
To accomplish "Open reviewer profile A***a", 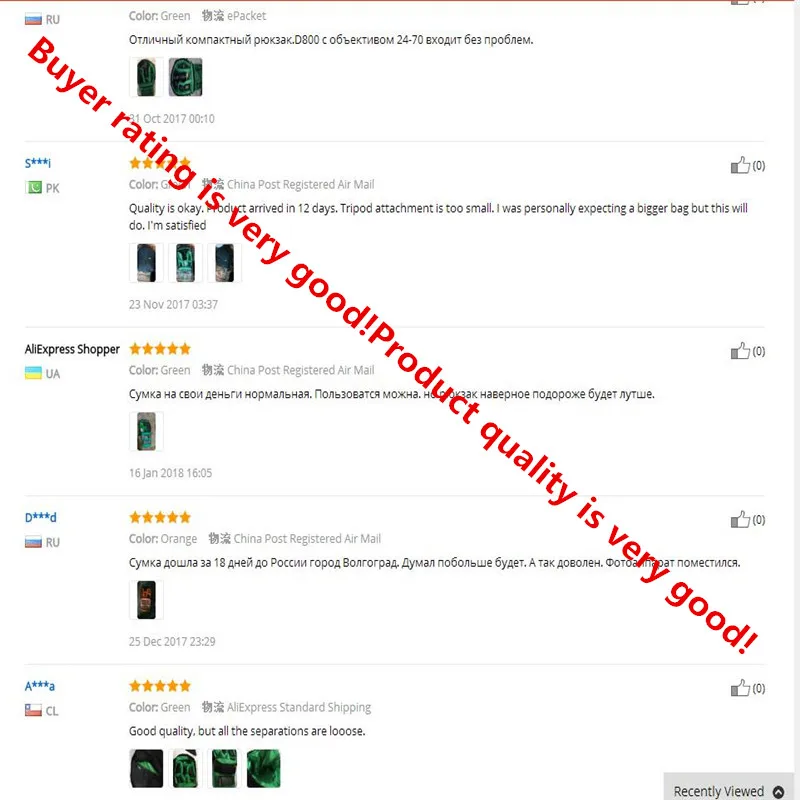I will (40, 686).
